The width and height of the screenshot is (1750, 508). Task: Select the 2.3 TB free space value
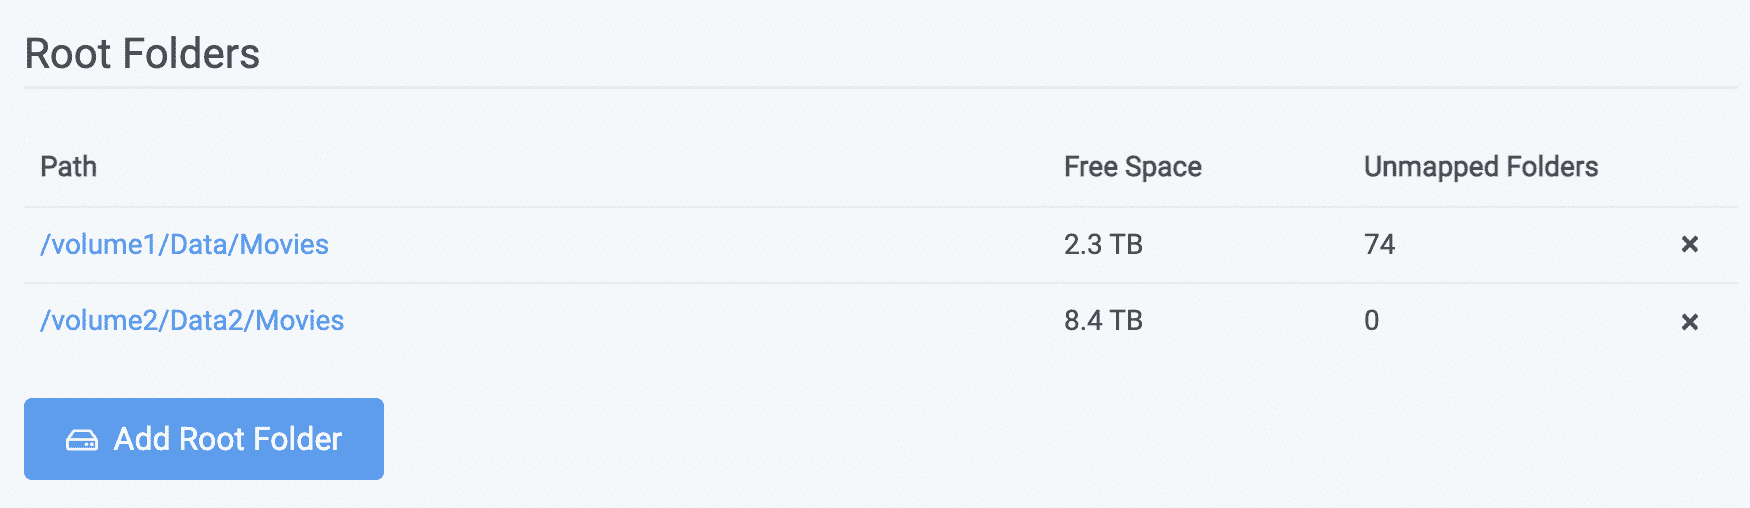1103,244
